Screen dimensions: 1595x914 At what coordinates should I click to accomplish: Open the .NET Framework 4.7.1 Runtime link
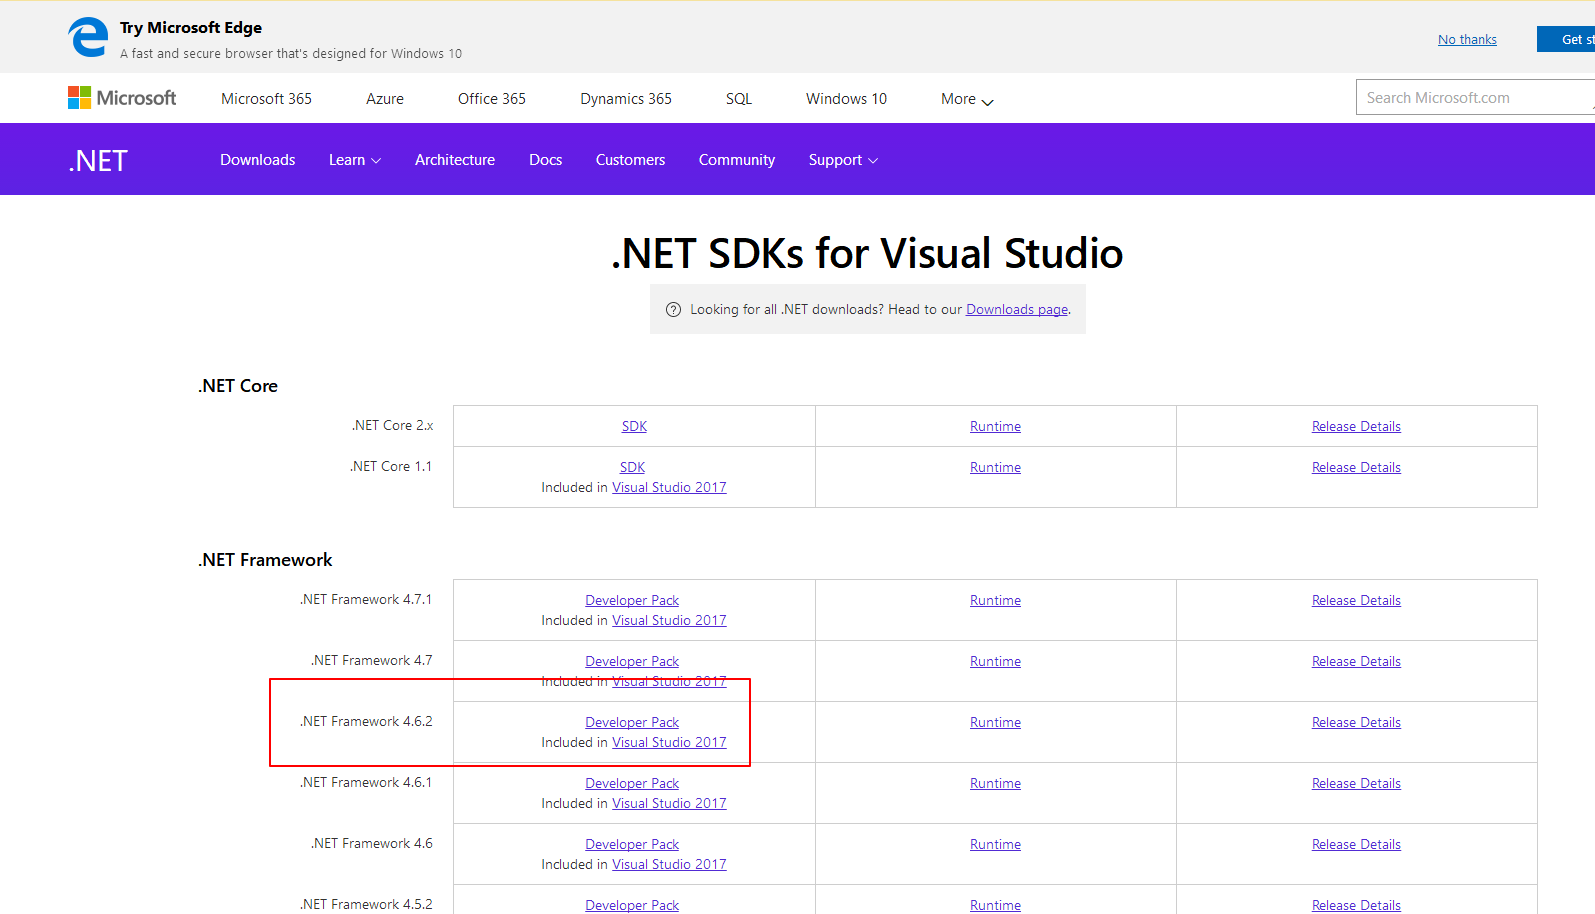[995, 601]
